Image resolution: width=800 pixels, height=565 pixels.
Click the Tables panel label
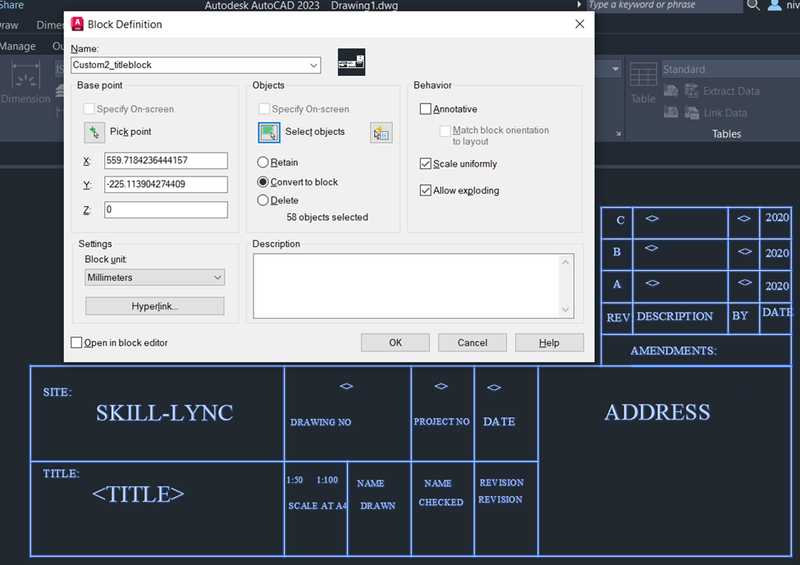(727, 134)
